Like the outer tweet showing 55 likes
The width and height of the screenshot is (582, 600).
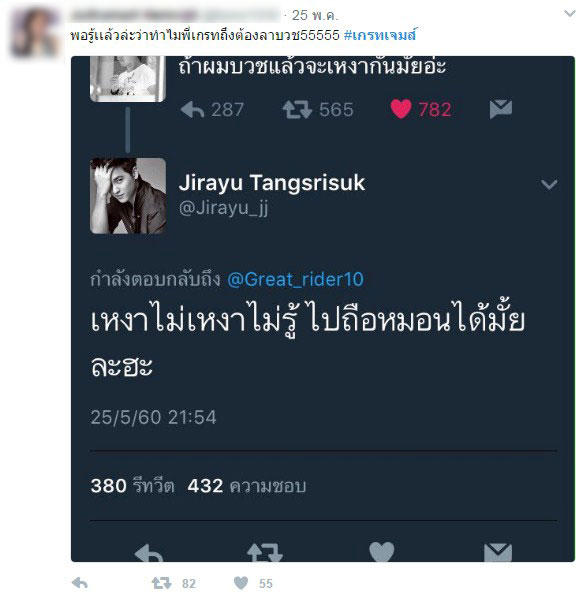(241, 583)
